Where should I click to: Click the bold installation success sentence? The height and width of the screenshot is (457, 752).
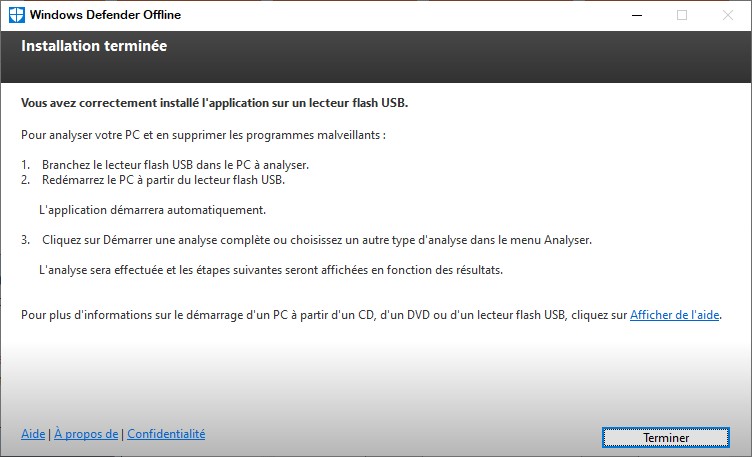click(215, 103)
